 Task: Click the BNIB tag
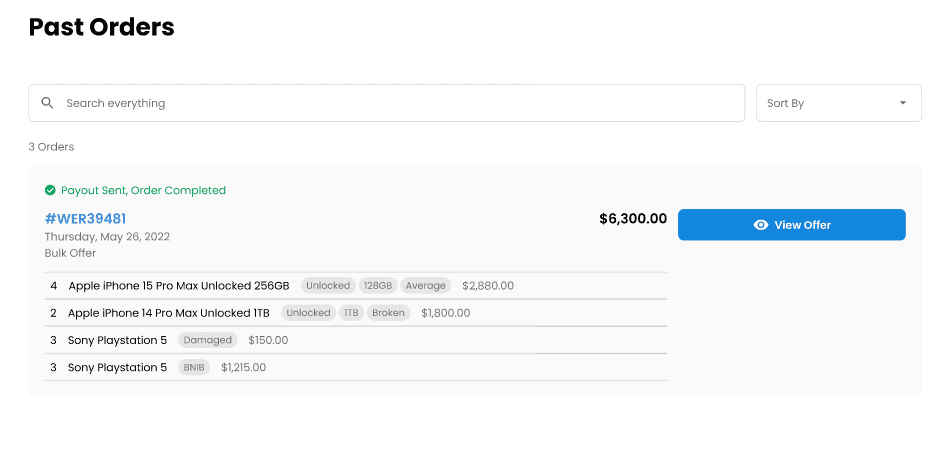(194, 367)
